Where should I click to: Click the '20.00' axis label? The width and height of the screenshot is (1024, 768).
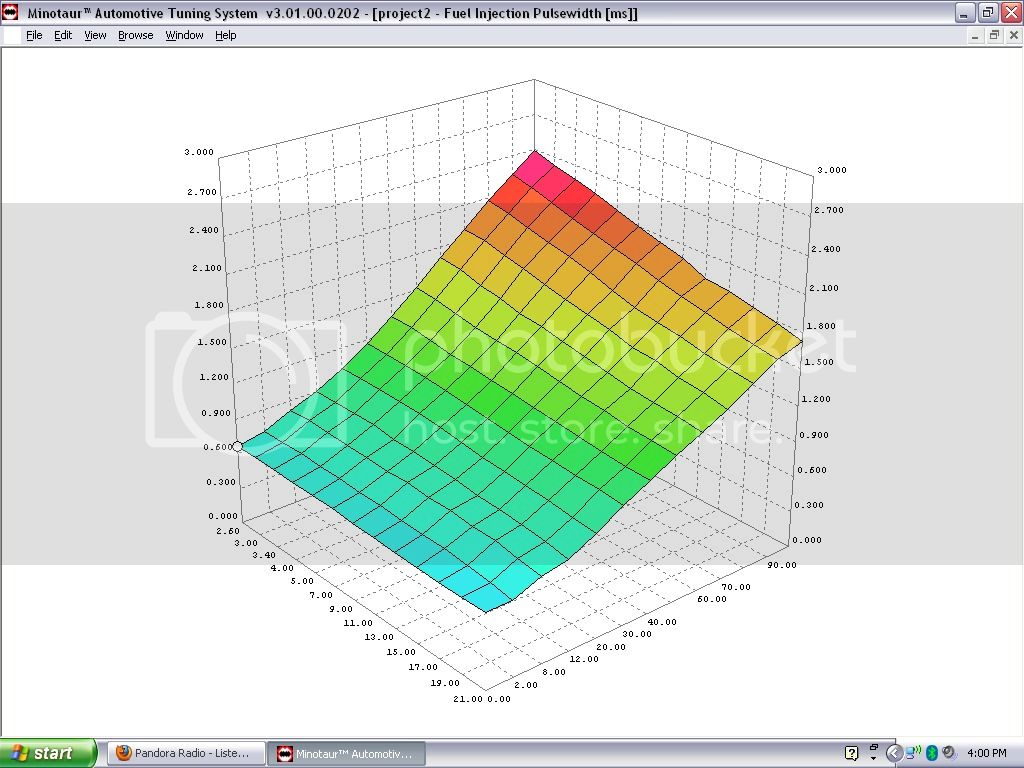click(x=611, y=647)
